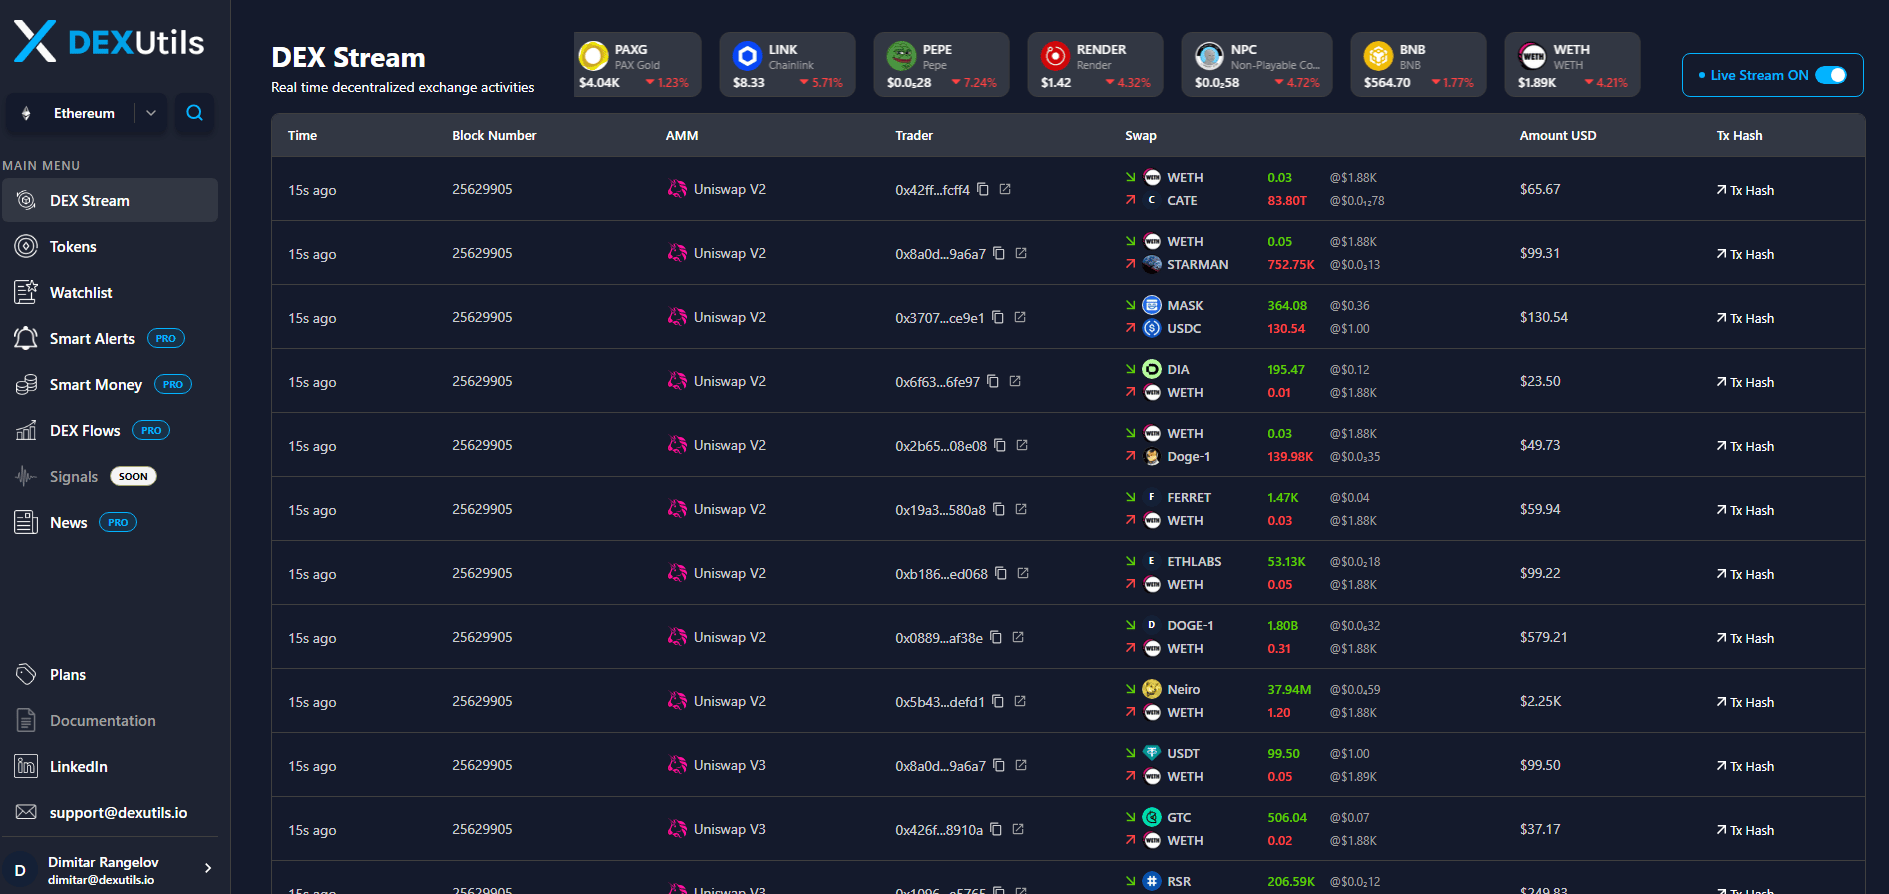The image size is (1889, 894).
Task: Click the News sidebar icon
Action: [x=26, y=522]
